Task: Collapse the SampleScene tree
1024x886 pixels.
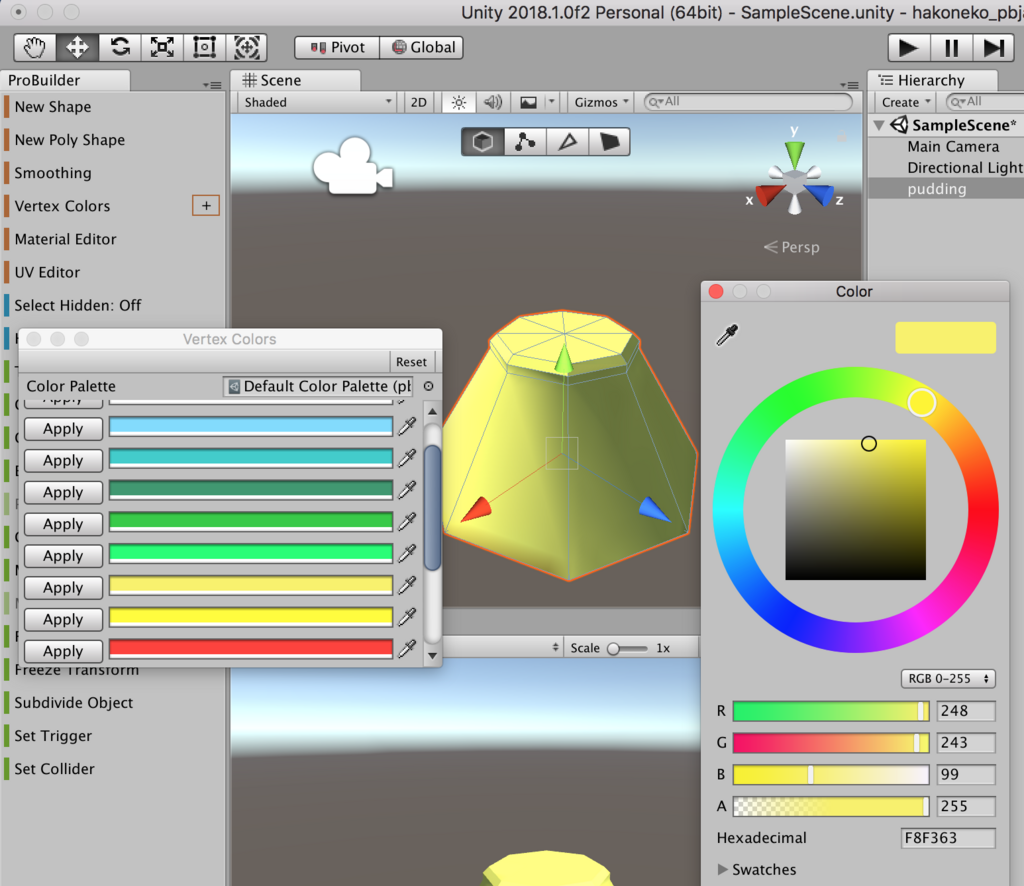Action: tap(879, 125)
